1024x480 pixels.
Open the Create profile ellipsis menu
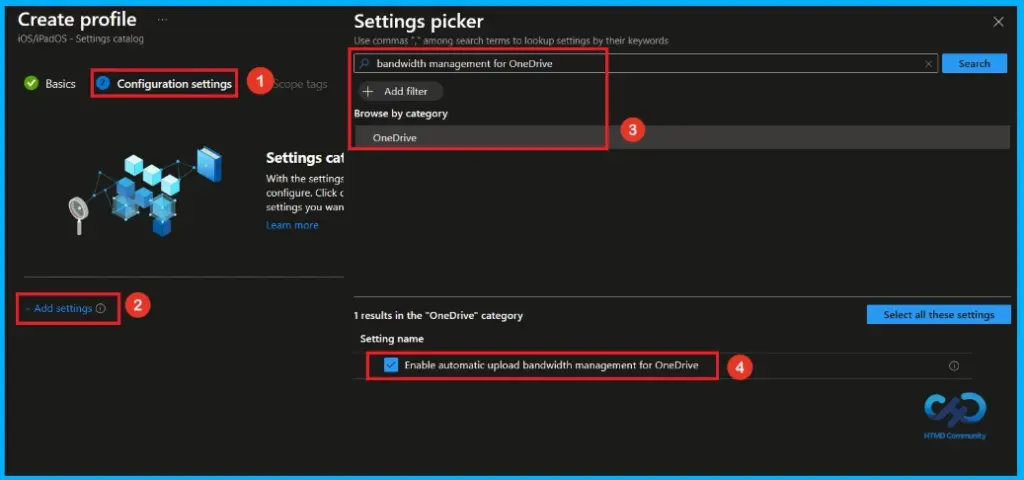click(x=163, y=20)
